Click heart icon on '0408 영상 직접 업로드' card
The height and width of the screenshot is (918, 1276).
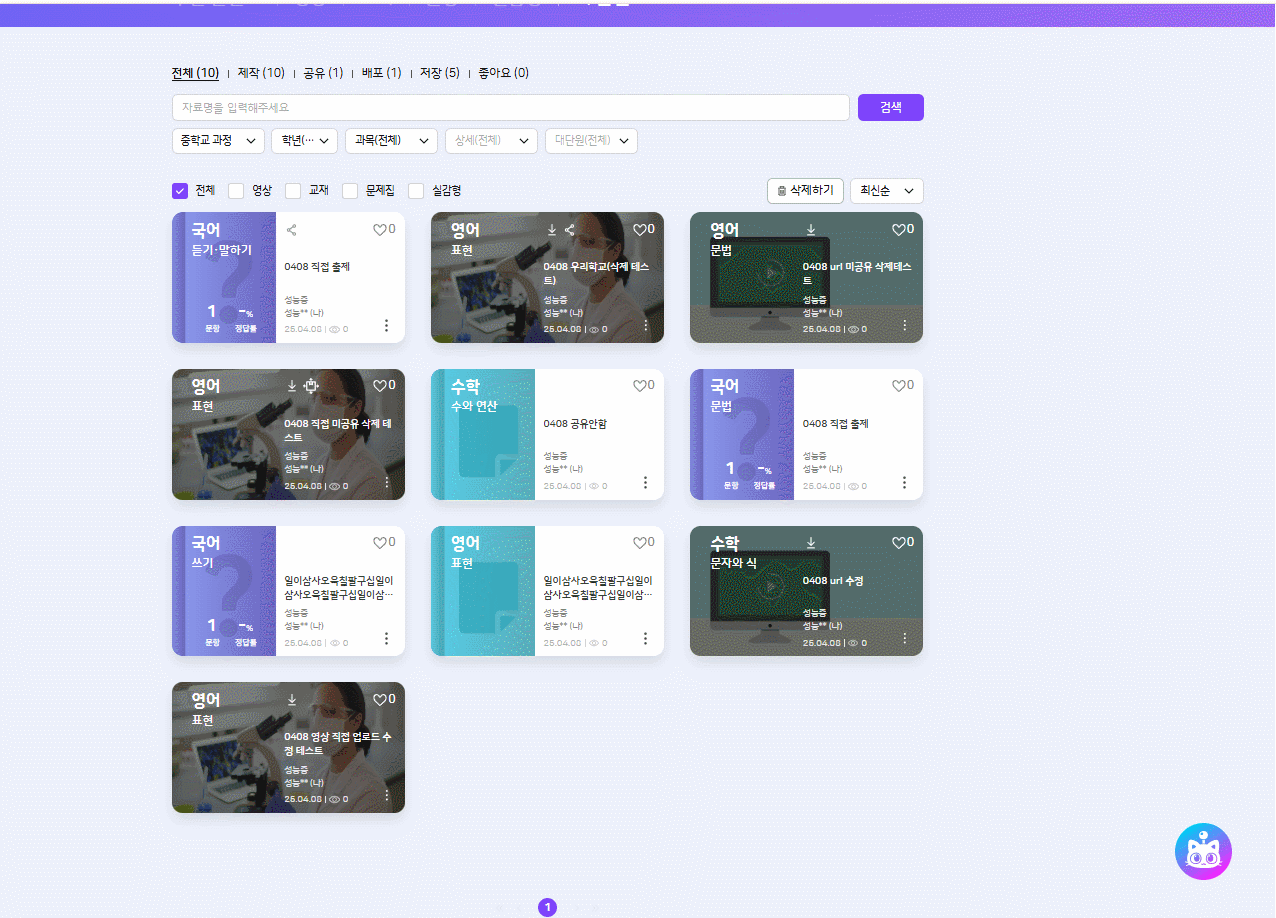pos(380,700)
